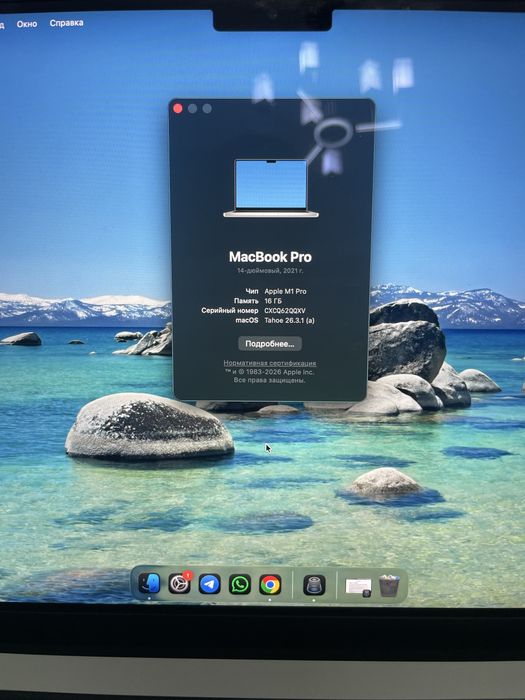This screenshot has height=700, width=525.
Task: Switch to Google Chrome in the Dock
Action: click(270, 584)
